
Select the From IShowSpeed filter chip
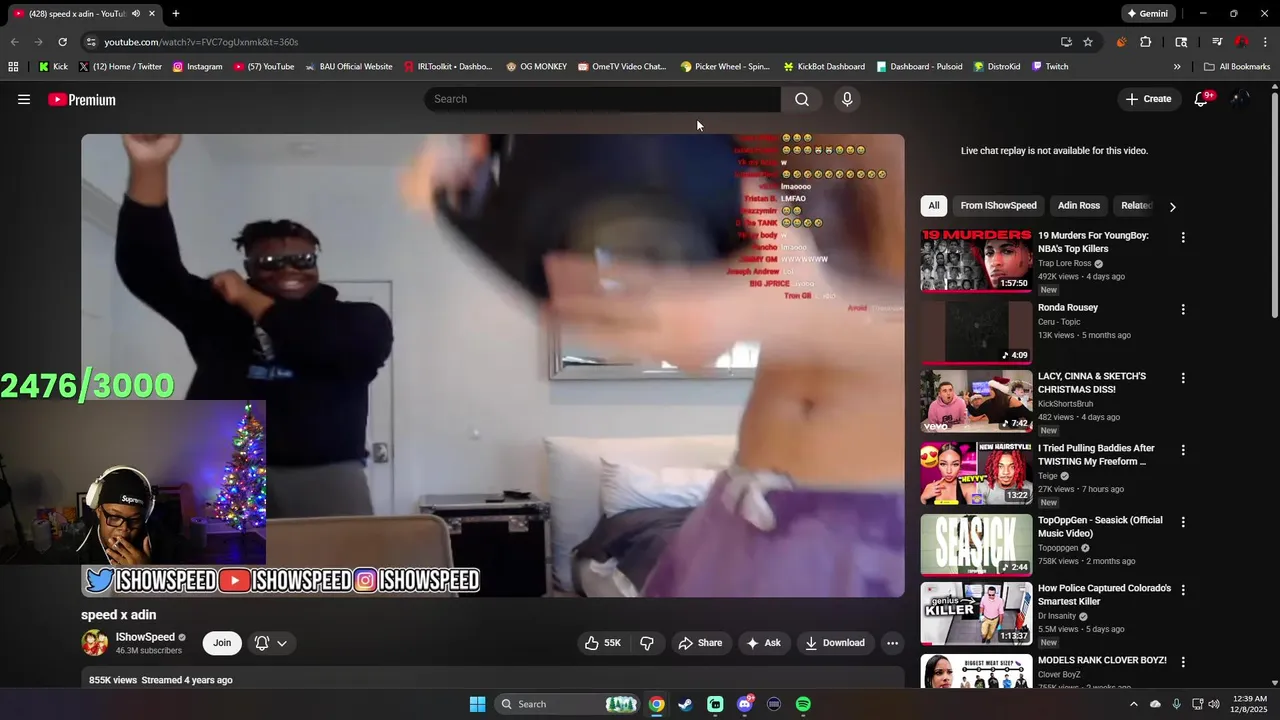[999, 206]
